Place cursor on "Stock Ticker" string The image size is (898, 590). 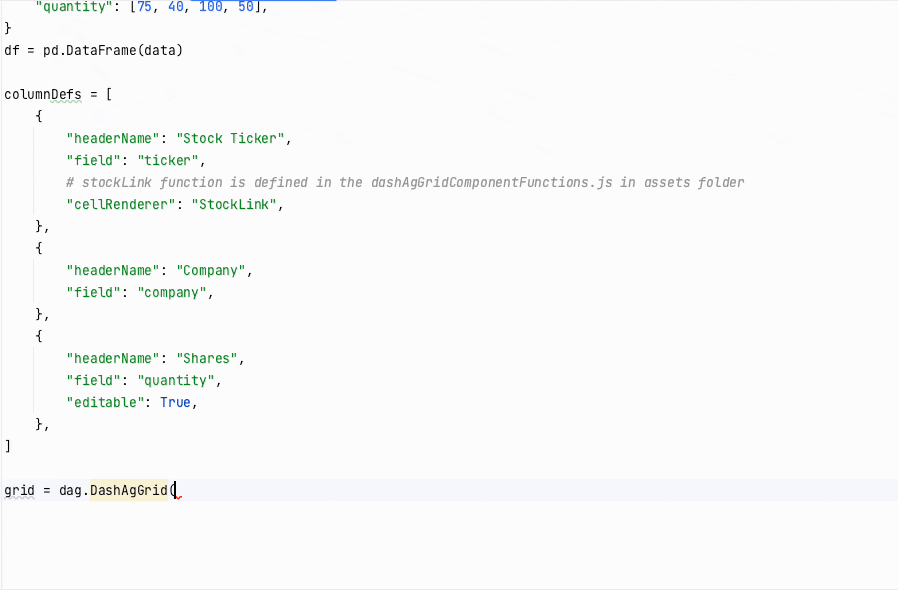tap(230, 139)
